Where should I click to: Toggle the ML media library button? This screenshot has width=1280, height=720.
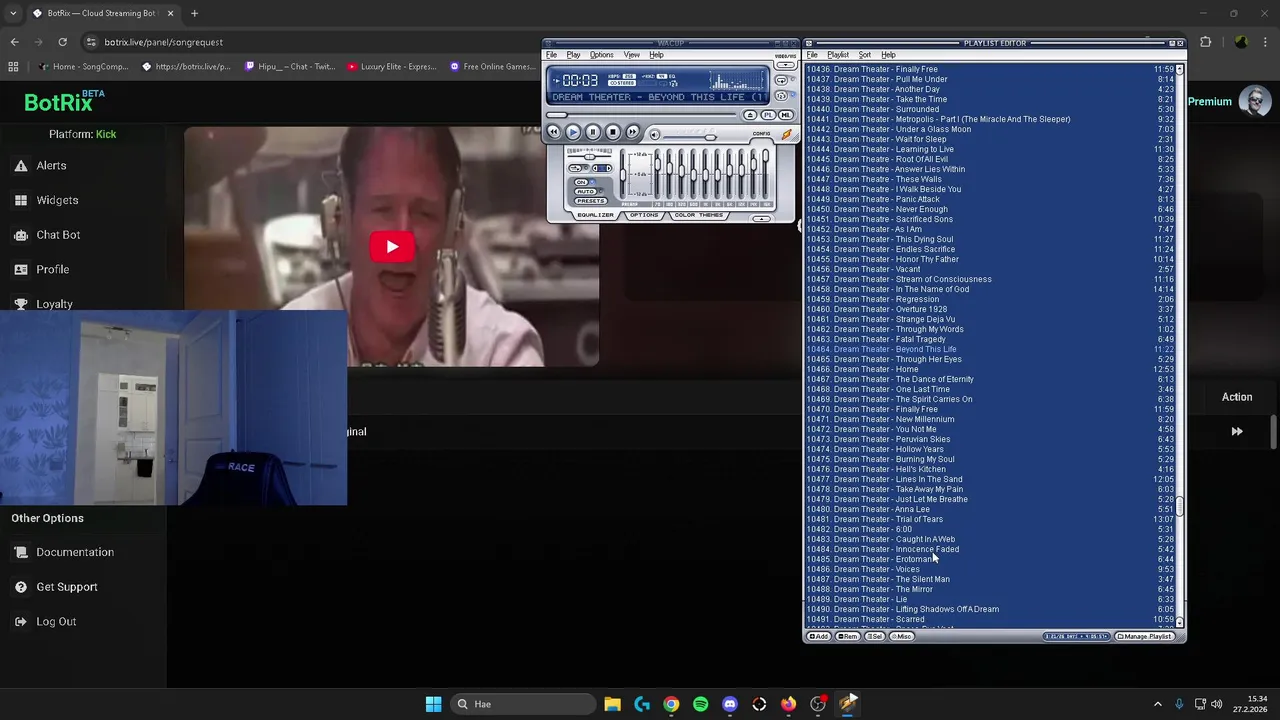click(x=785, y=115)
